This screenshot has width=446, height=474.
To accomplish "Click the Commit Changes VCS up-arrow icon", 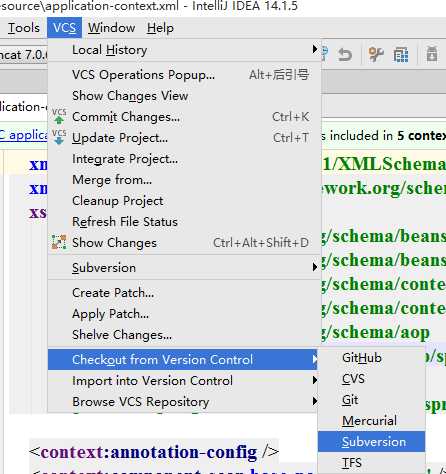I will 59,116.
